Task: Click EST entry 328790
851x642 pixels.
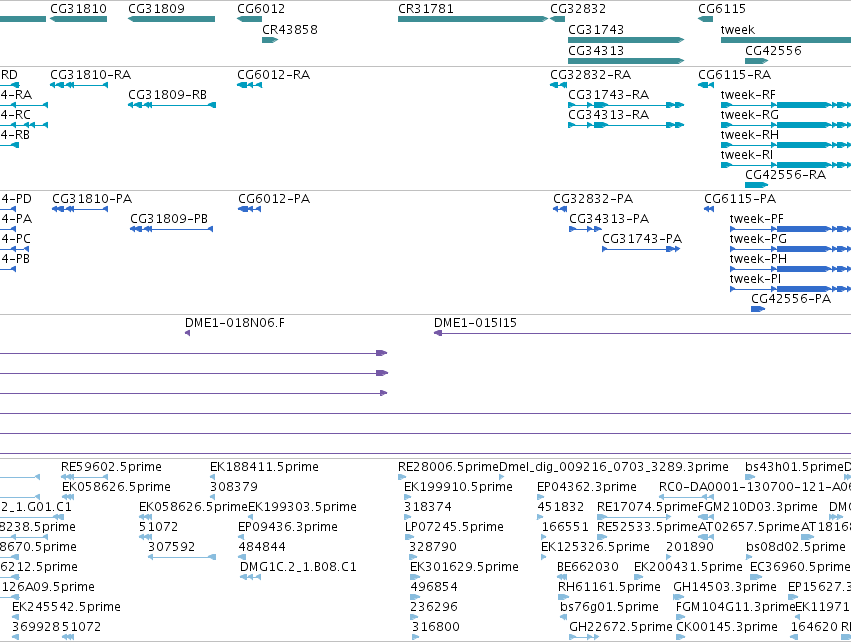Action: pyautogui.click(x=433, y=547)
